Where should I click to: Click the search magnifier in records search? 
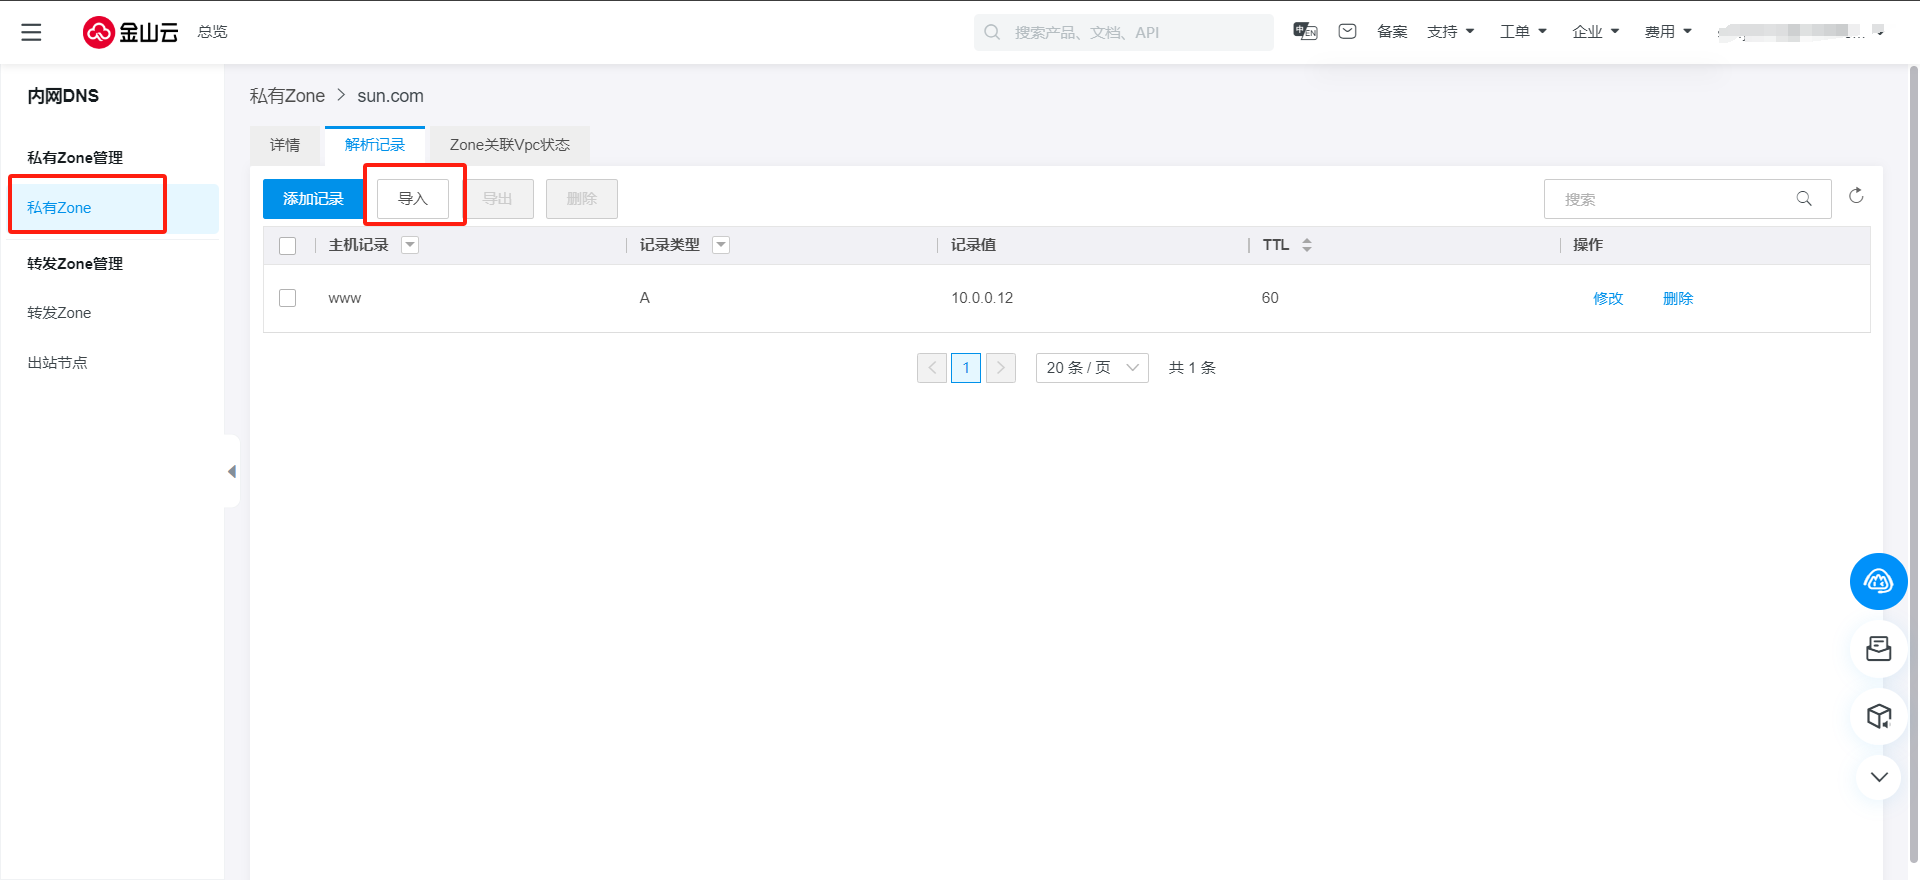pos(1804,199)
